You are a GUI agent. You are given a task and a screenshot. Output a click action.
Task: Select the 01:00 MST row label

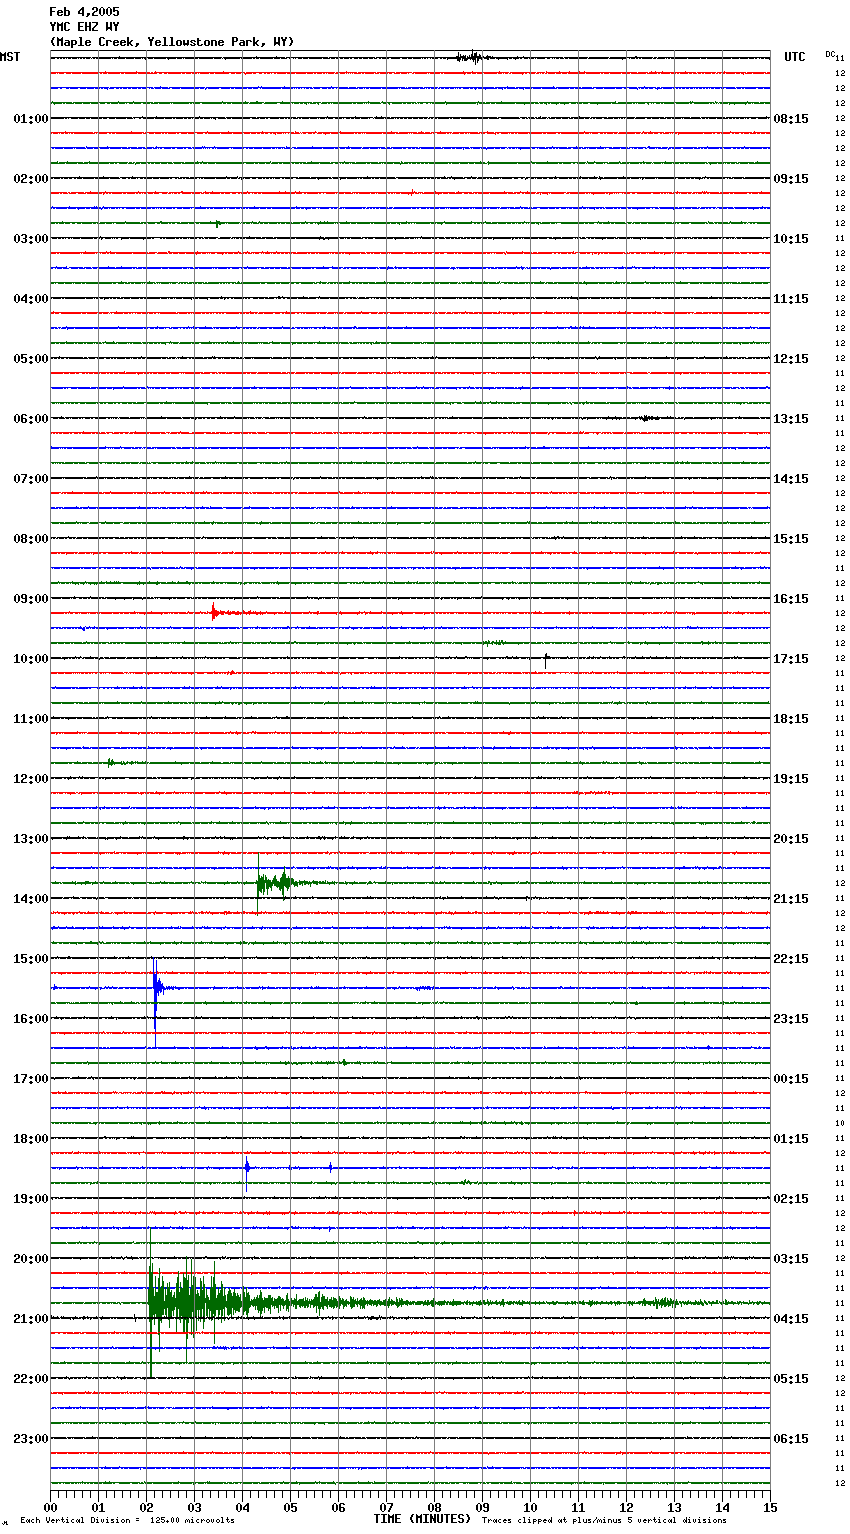coord(31,119)
